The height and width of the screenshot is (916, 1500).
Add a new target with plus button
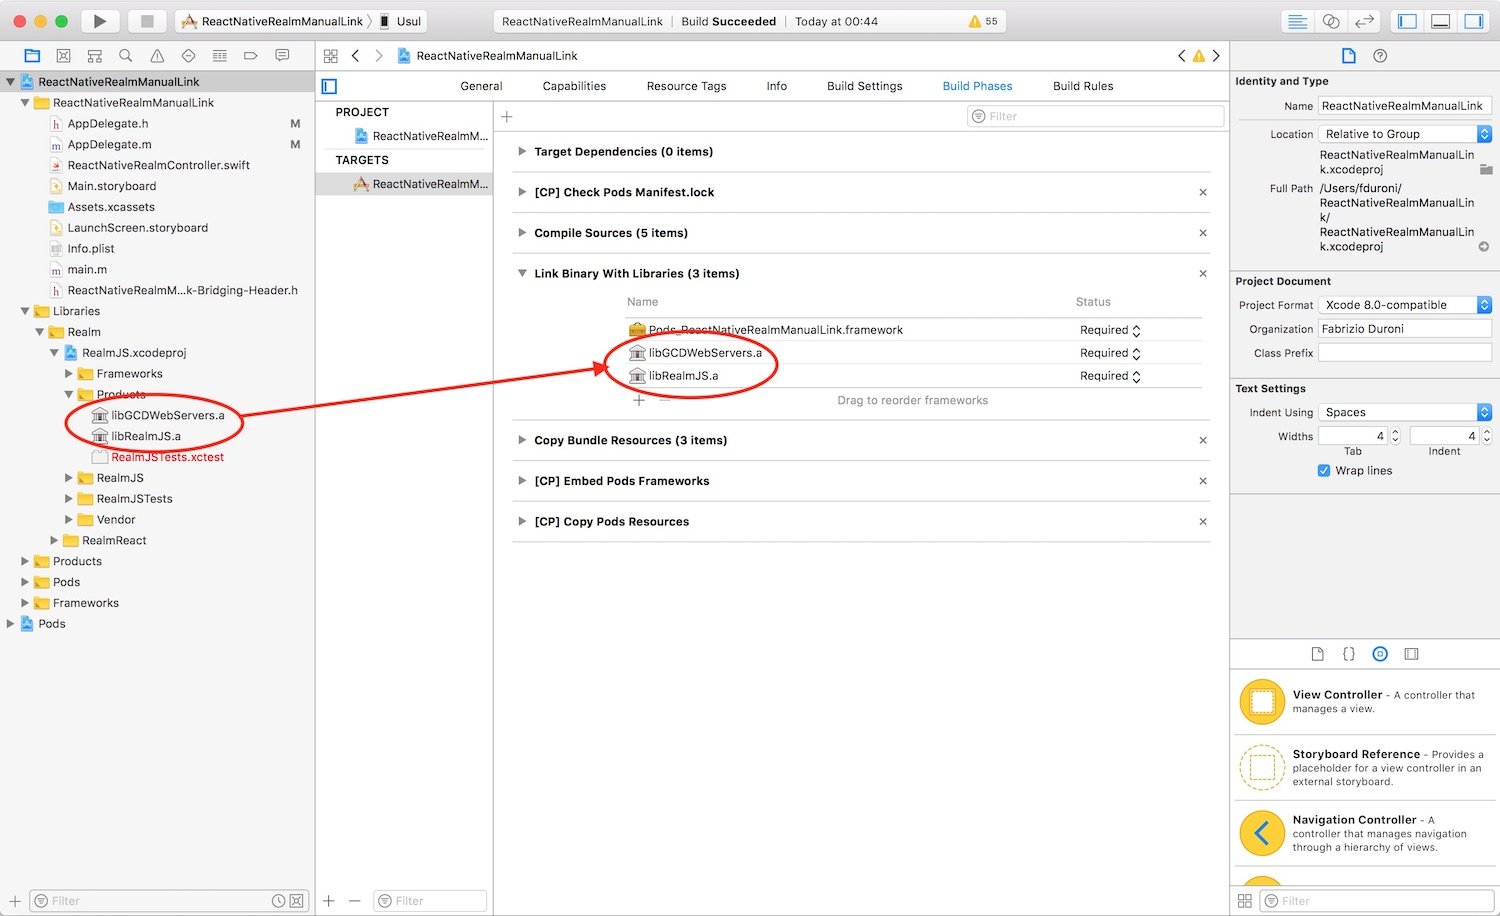coord(329,901)
